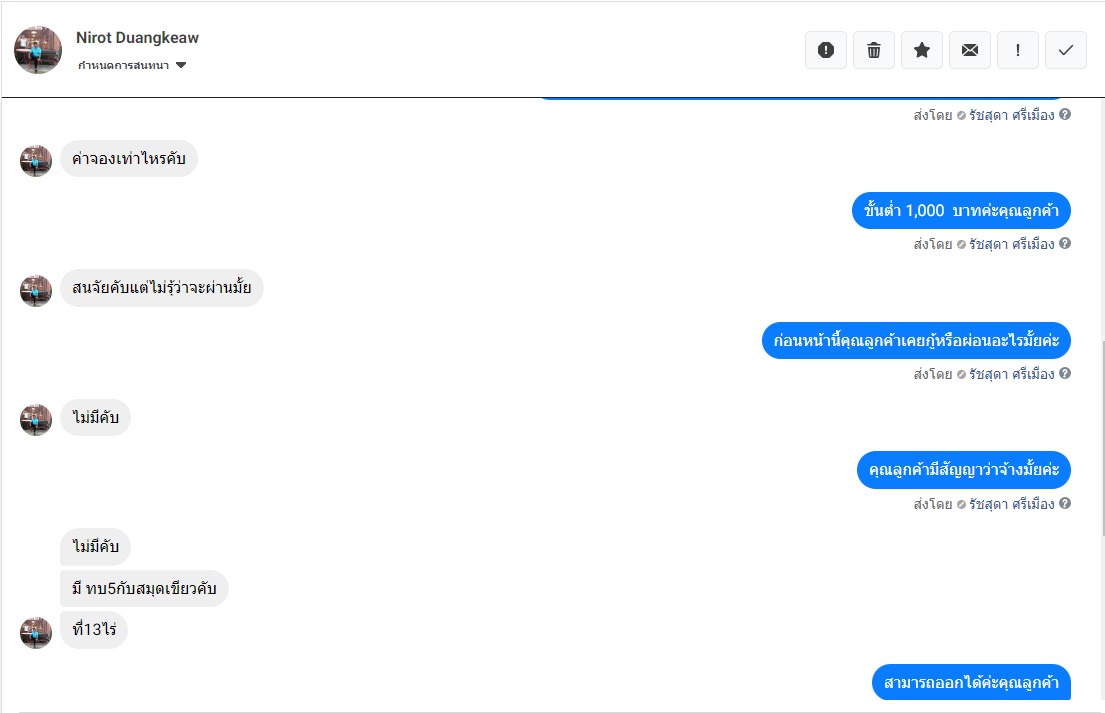Flag conversation with the plain exclamation button

tap(1018, 50)
